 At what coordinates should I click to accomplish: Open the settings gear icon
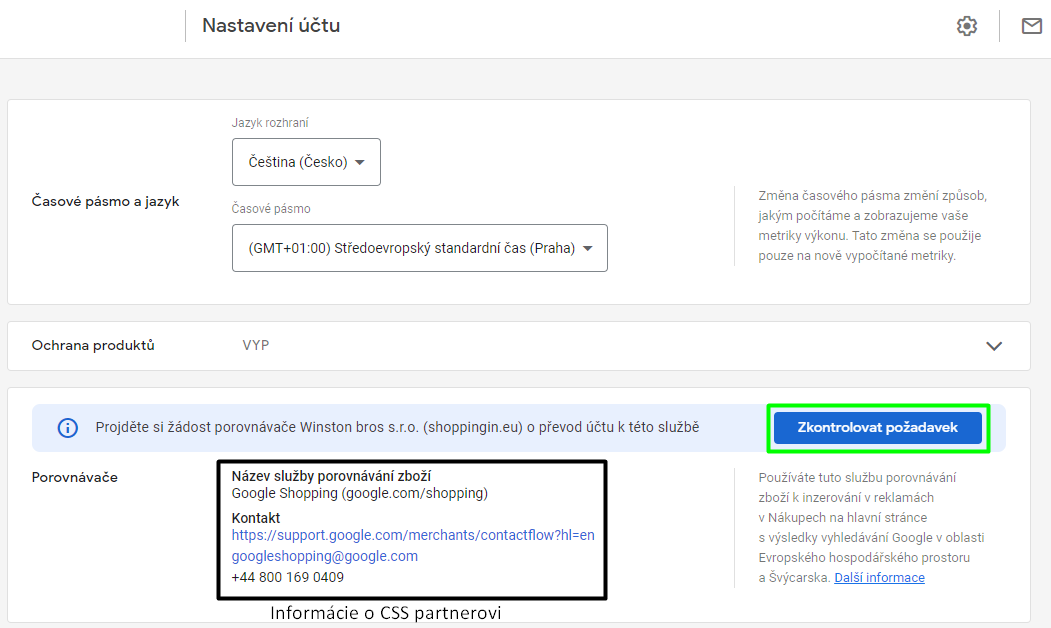(x=966, y=27)
